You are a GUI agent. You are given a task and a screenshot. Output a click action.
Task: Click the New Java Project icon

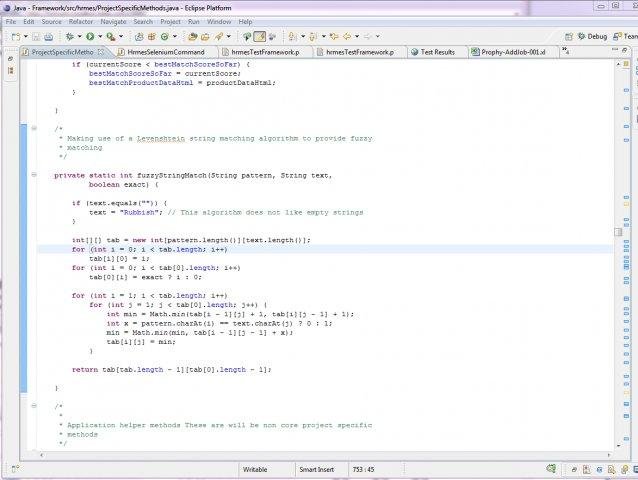[x=139, y=37]
